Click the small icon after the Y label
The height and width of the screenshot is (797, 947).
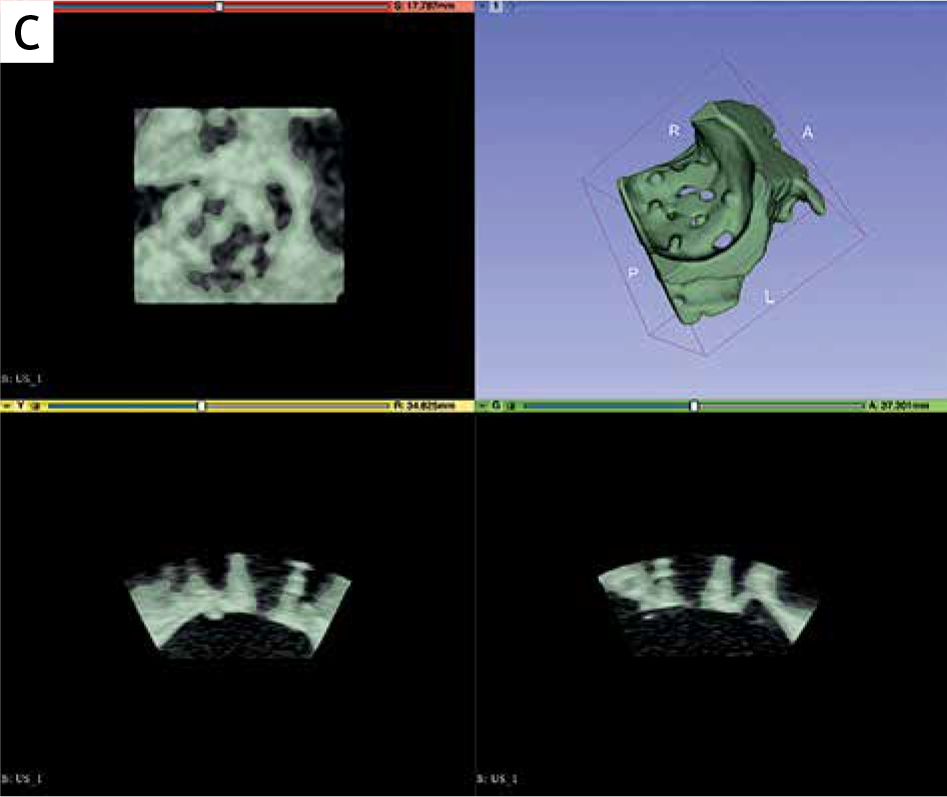[36, 406]
